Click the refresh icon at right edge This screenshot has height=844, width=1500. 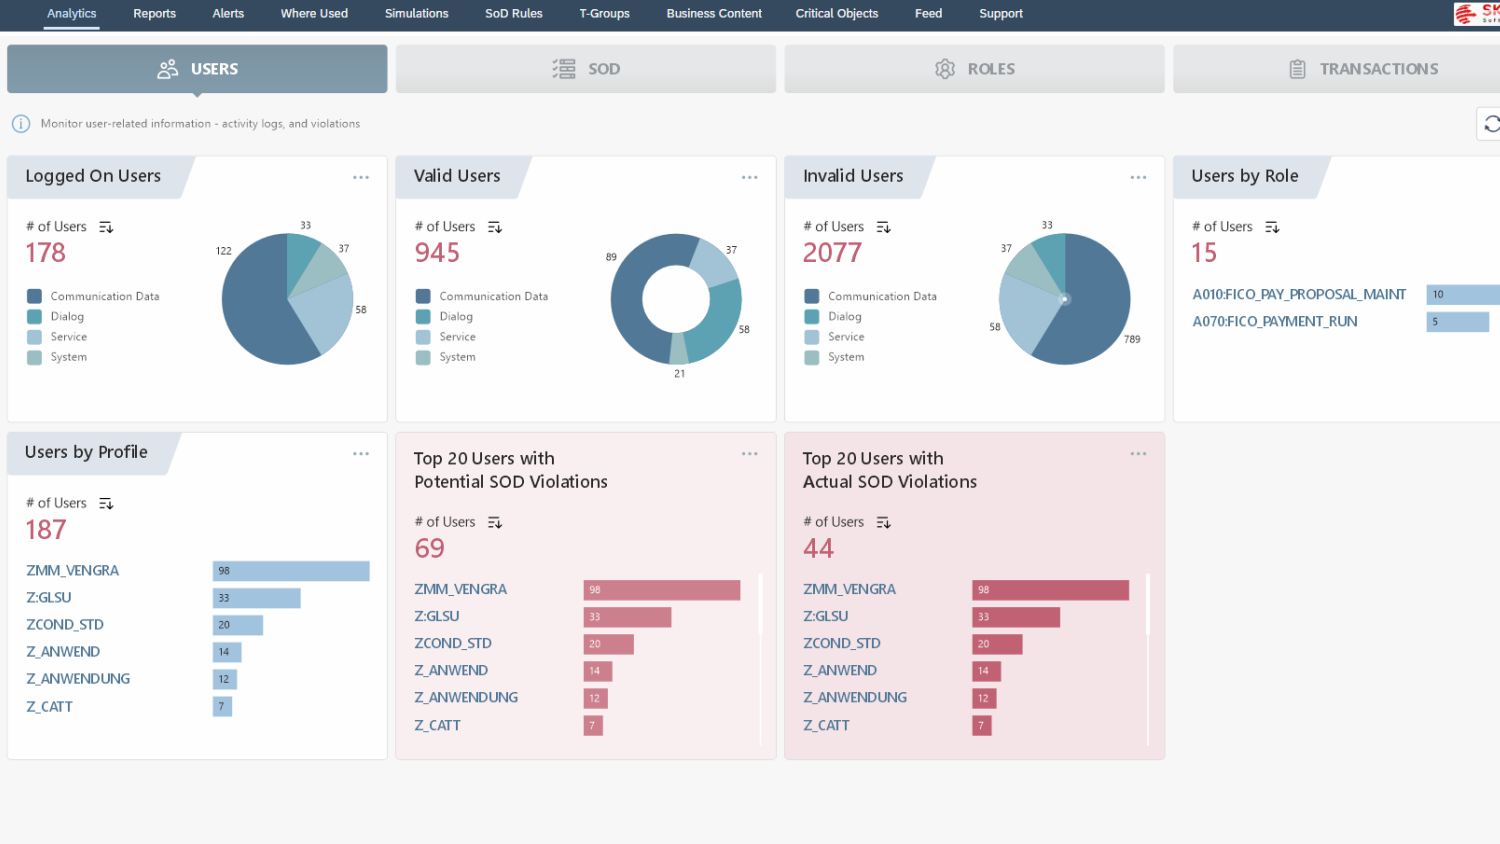(1491, 124)
